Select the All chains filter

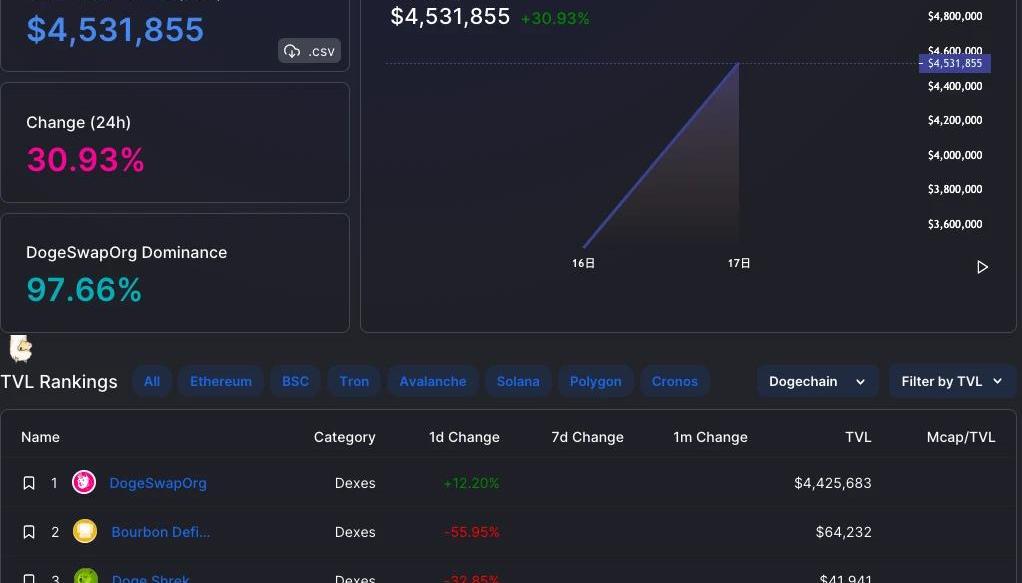(x=152, y=381)
